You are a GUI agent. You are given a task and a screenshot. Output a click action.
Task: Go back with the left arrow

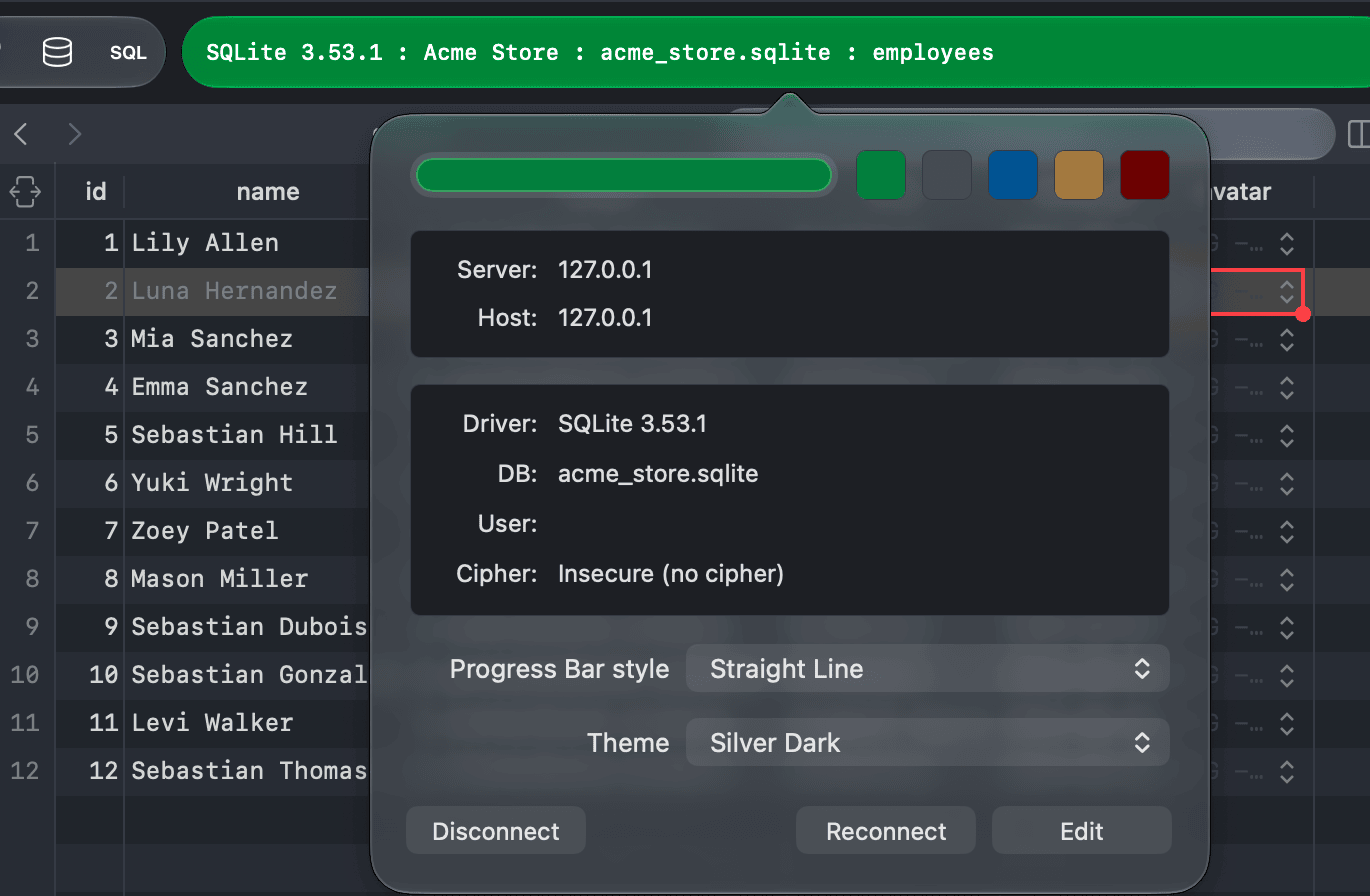21,133
